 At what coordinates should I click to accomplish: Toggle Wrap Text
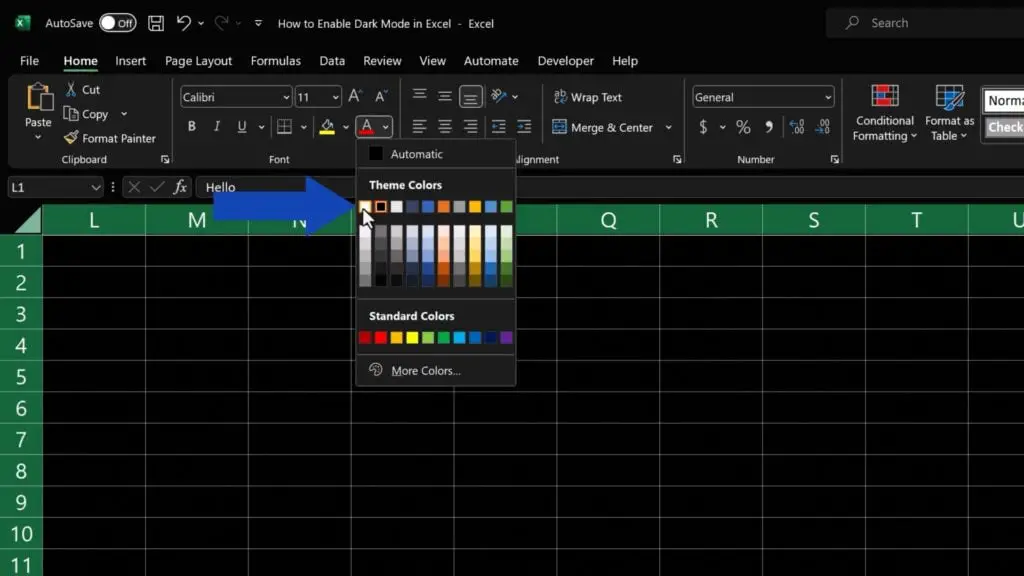[588, 97]
